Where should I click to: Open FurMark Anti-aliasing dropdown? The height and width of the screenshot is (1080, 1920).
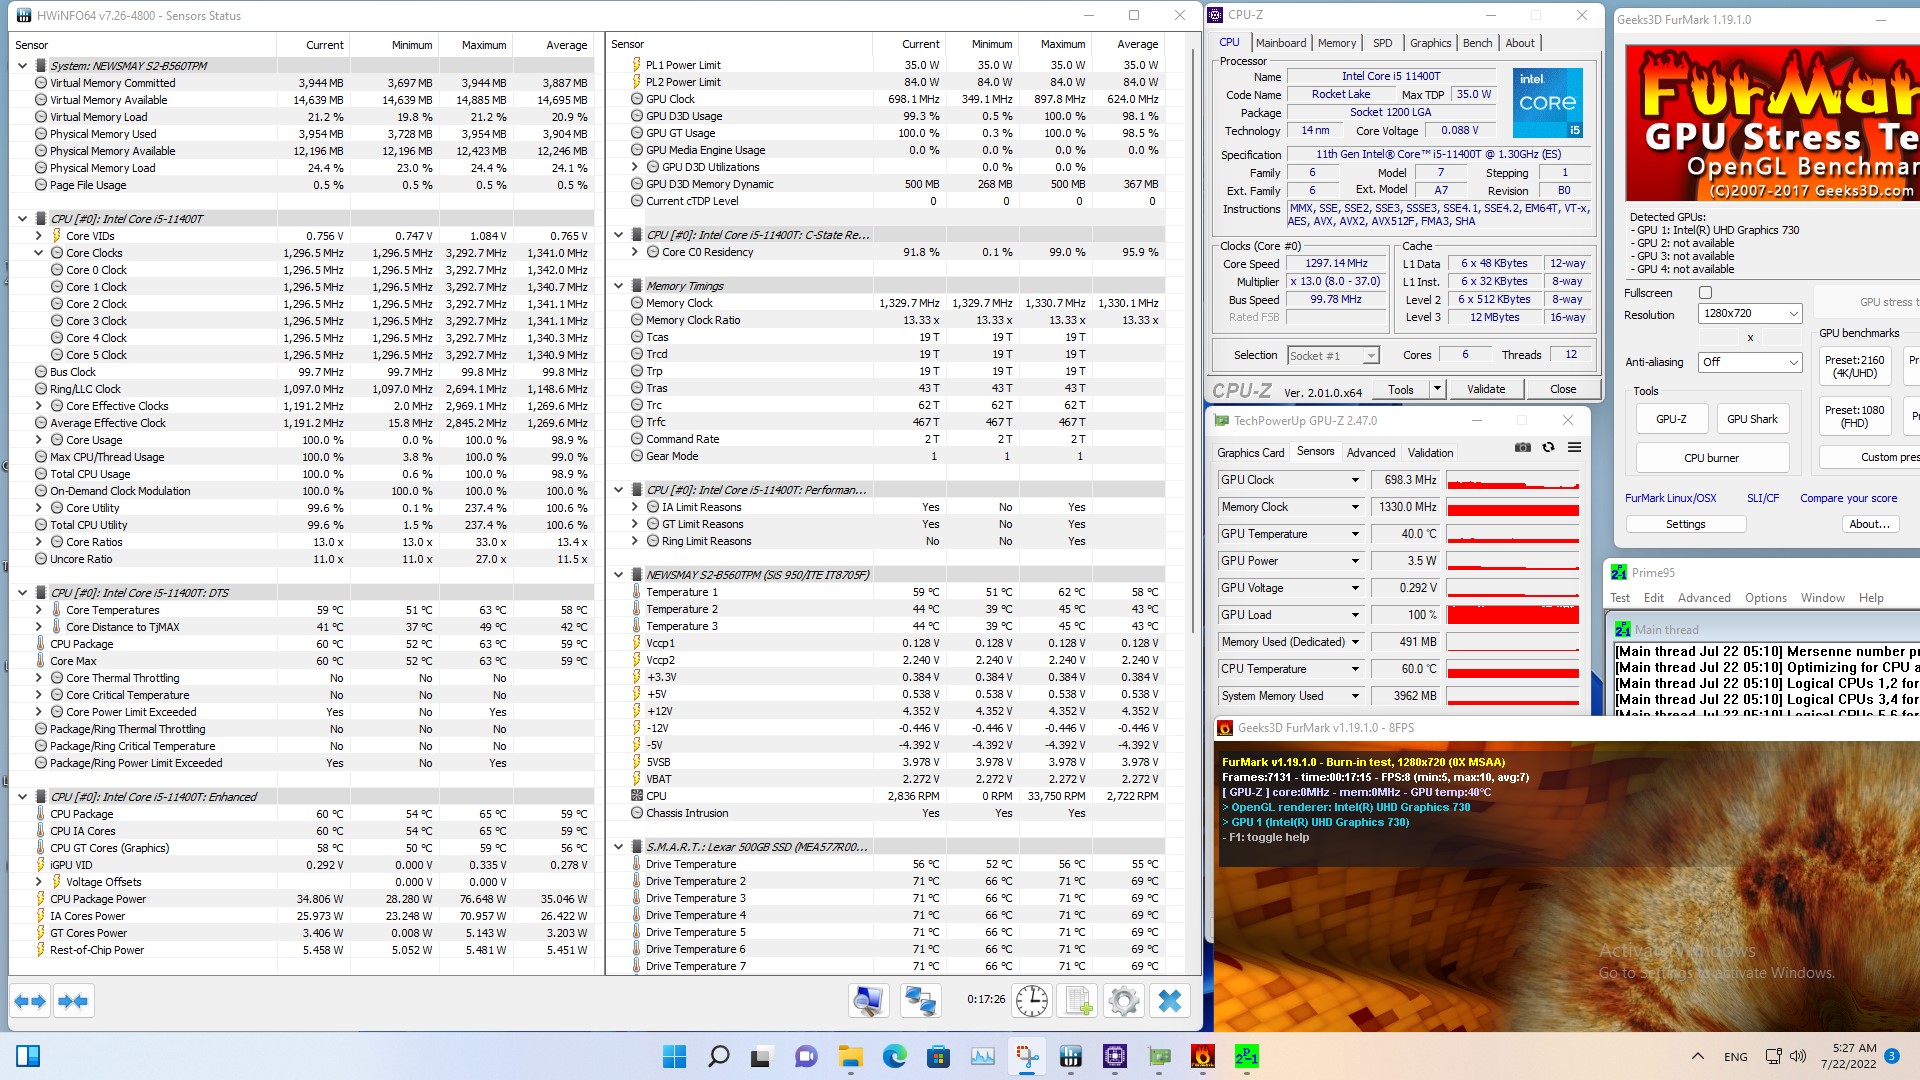click(x=1749, y=362)
